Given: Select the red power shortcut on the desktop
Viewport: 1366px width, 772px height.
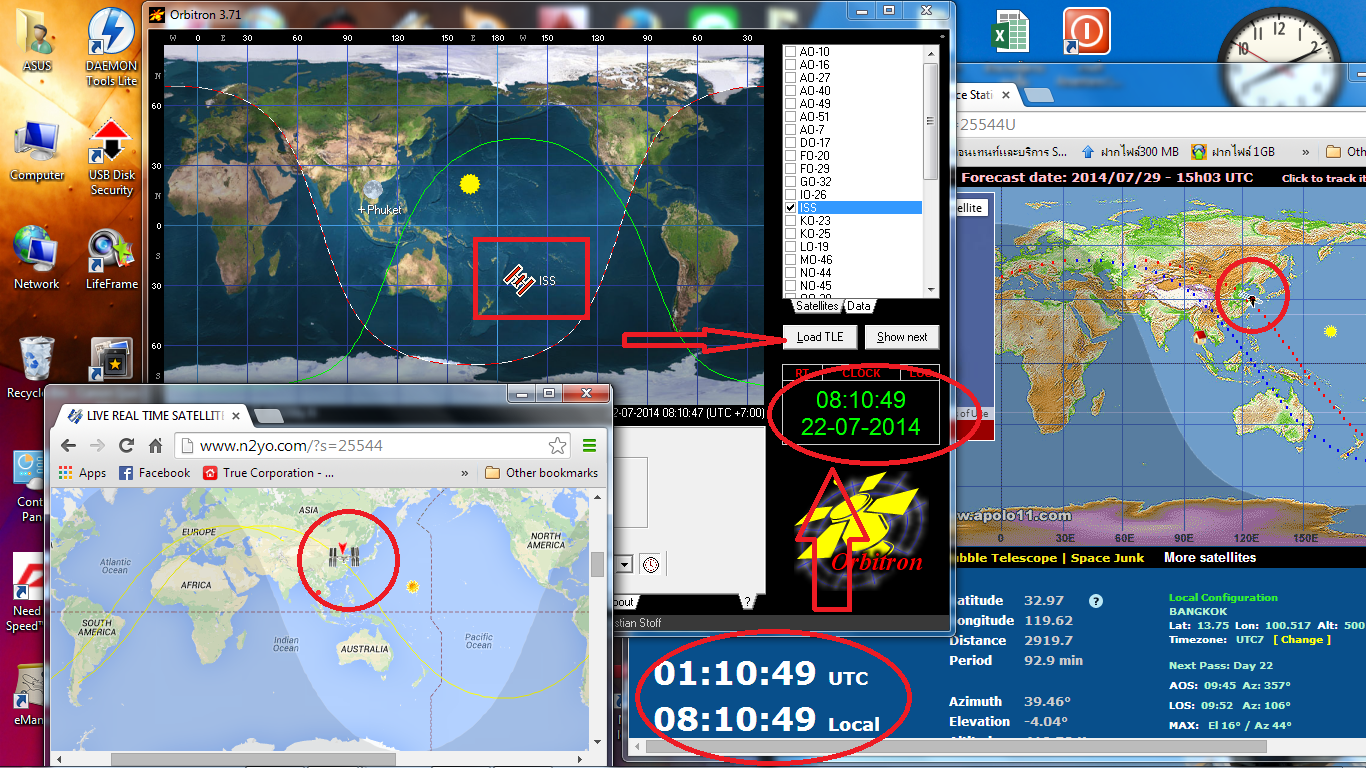Looking at the screenshot, I should 1086,31.
